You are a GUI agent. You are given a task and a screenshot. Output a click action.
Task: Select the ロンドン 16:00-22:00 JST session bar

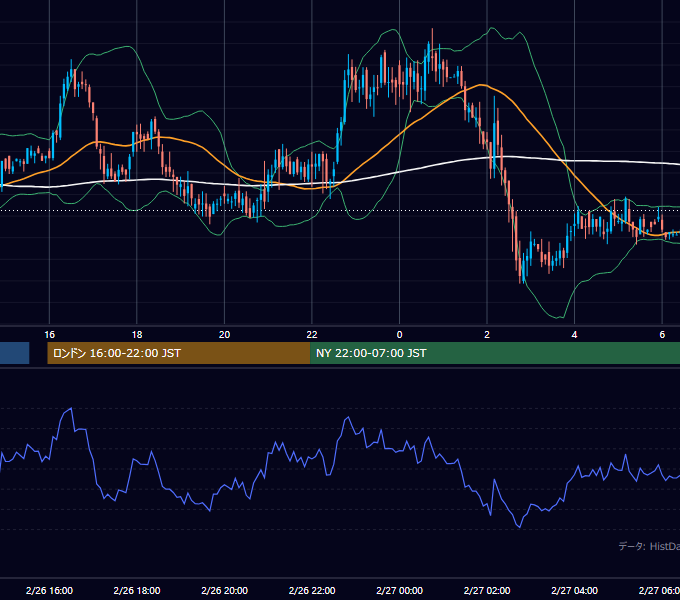coord(179,353)
